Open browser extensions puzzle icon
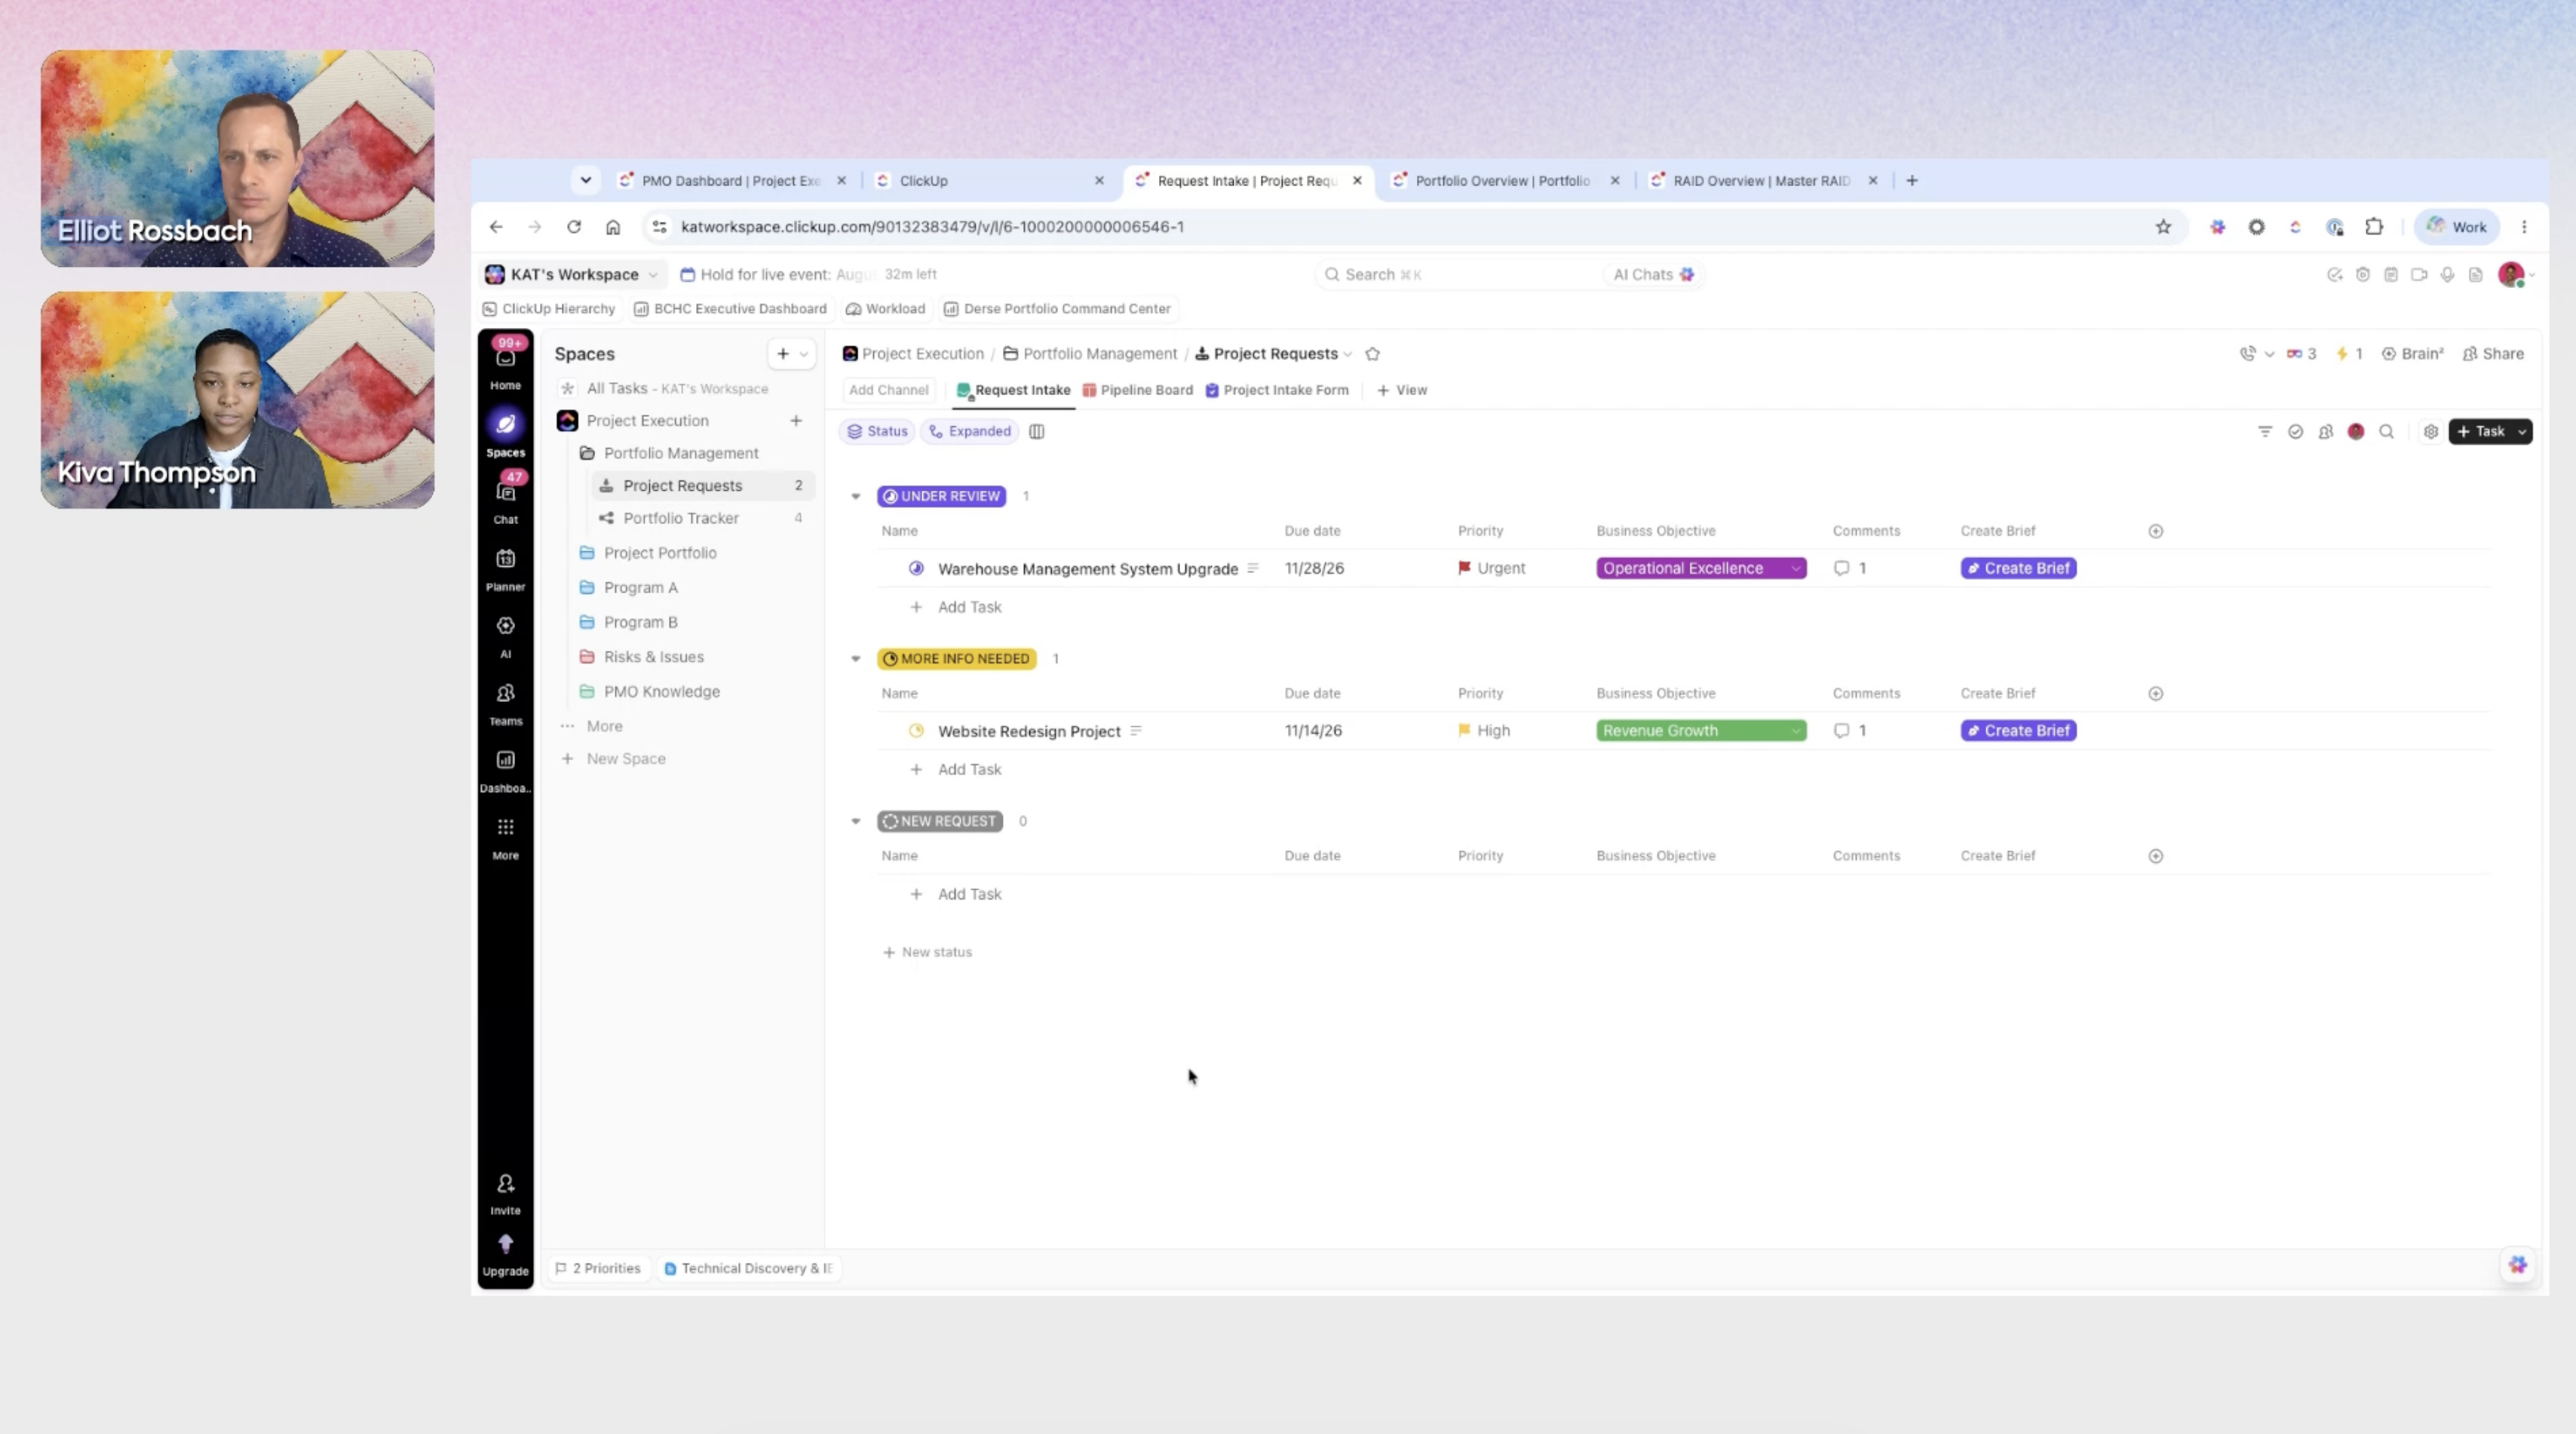 pyautogui.click(x=2374, y=227)
